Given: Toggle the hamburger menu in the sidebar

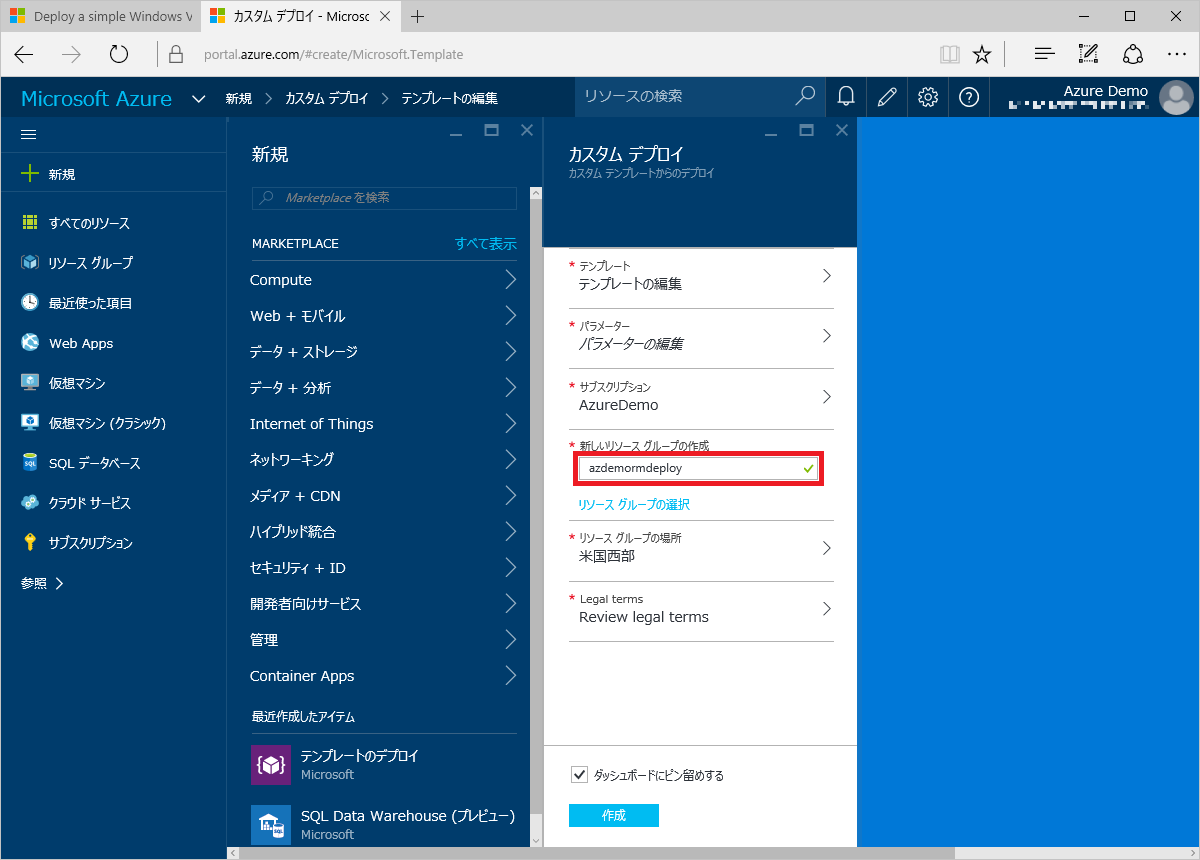Looking at the screenshot, I should tap(29, 134).
